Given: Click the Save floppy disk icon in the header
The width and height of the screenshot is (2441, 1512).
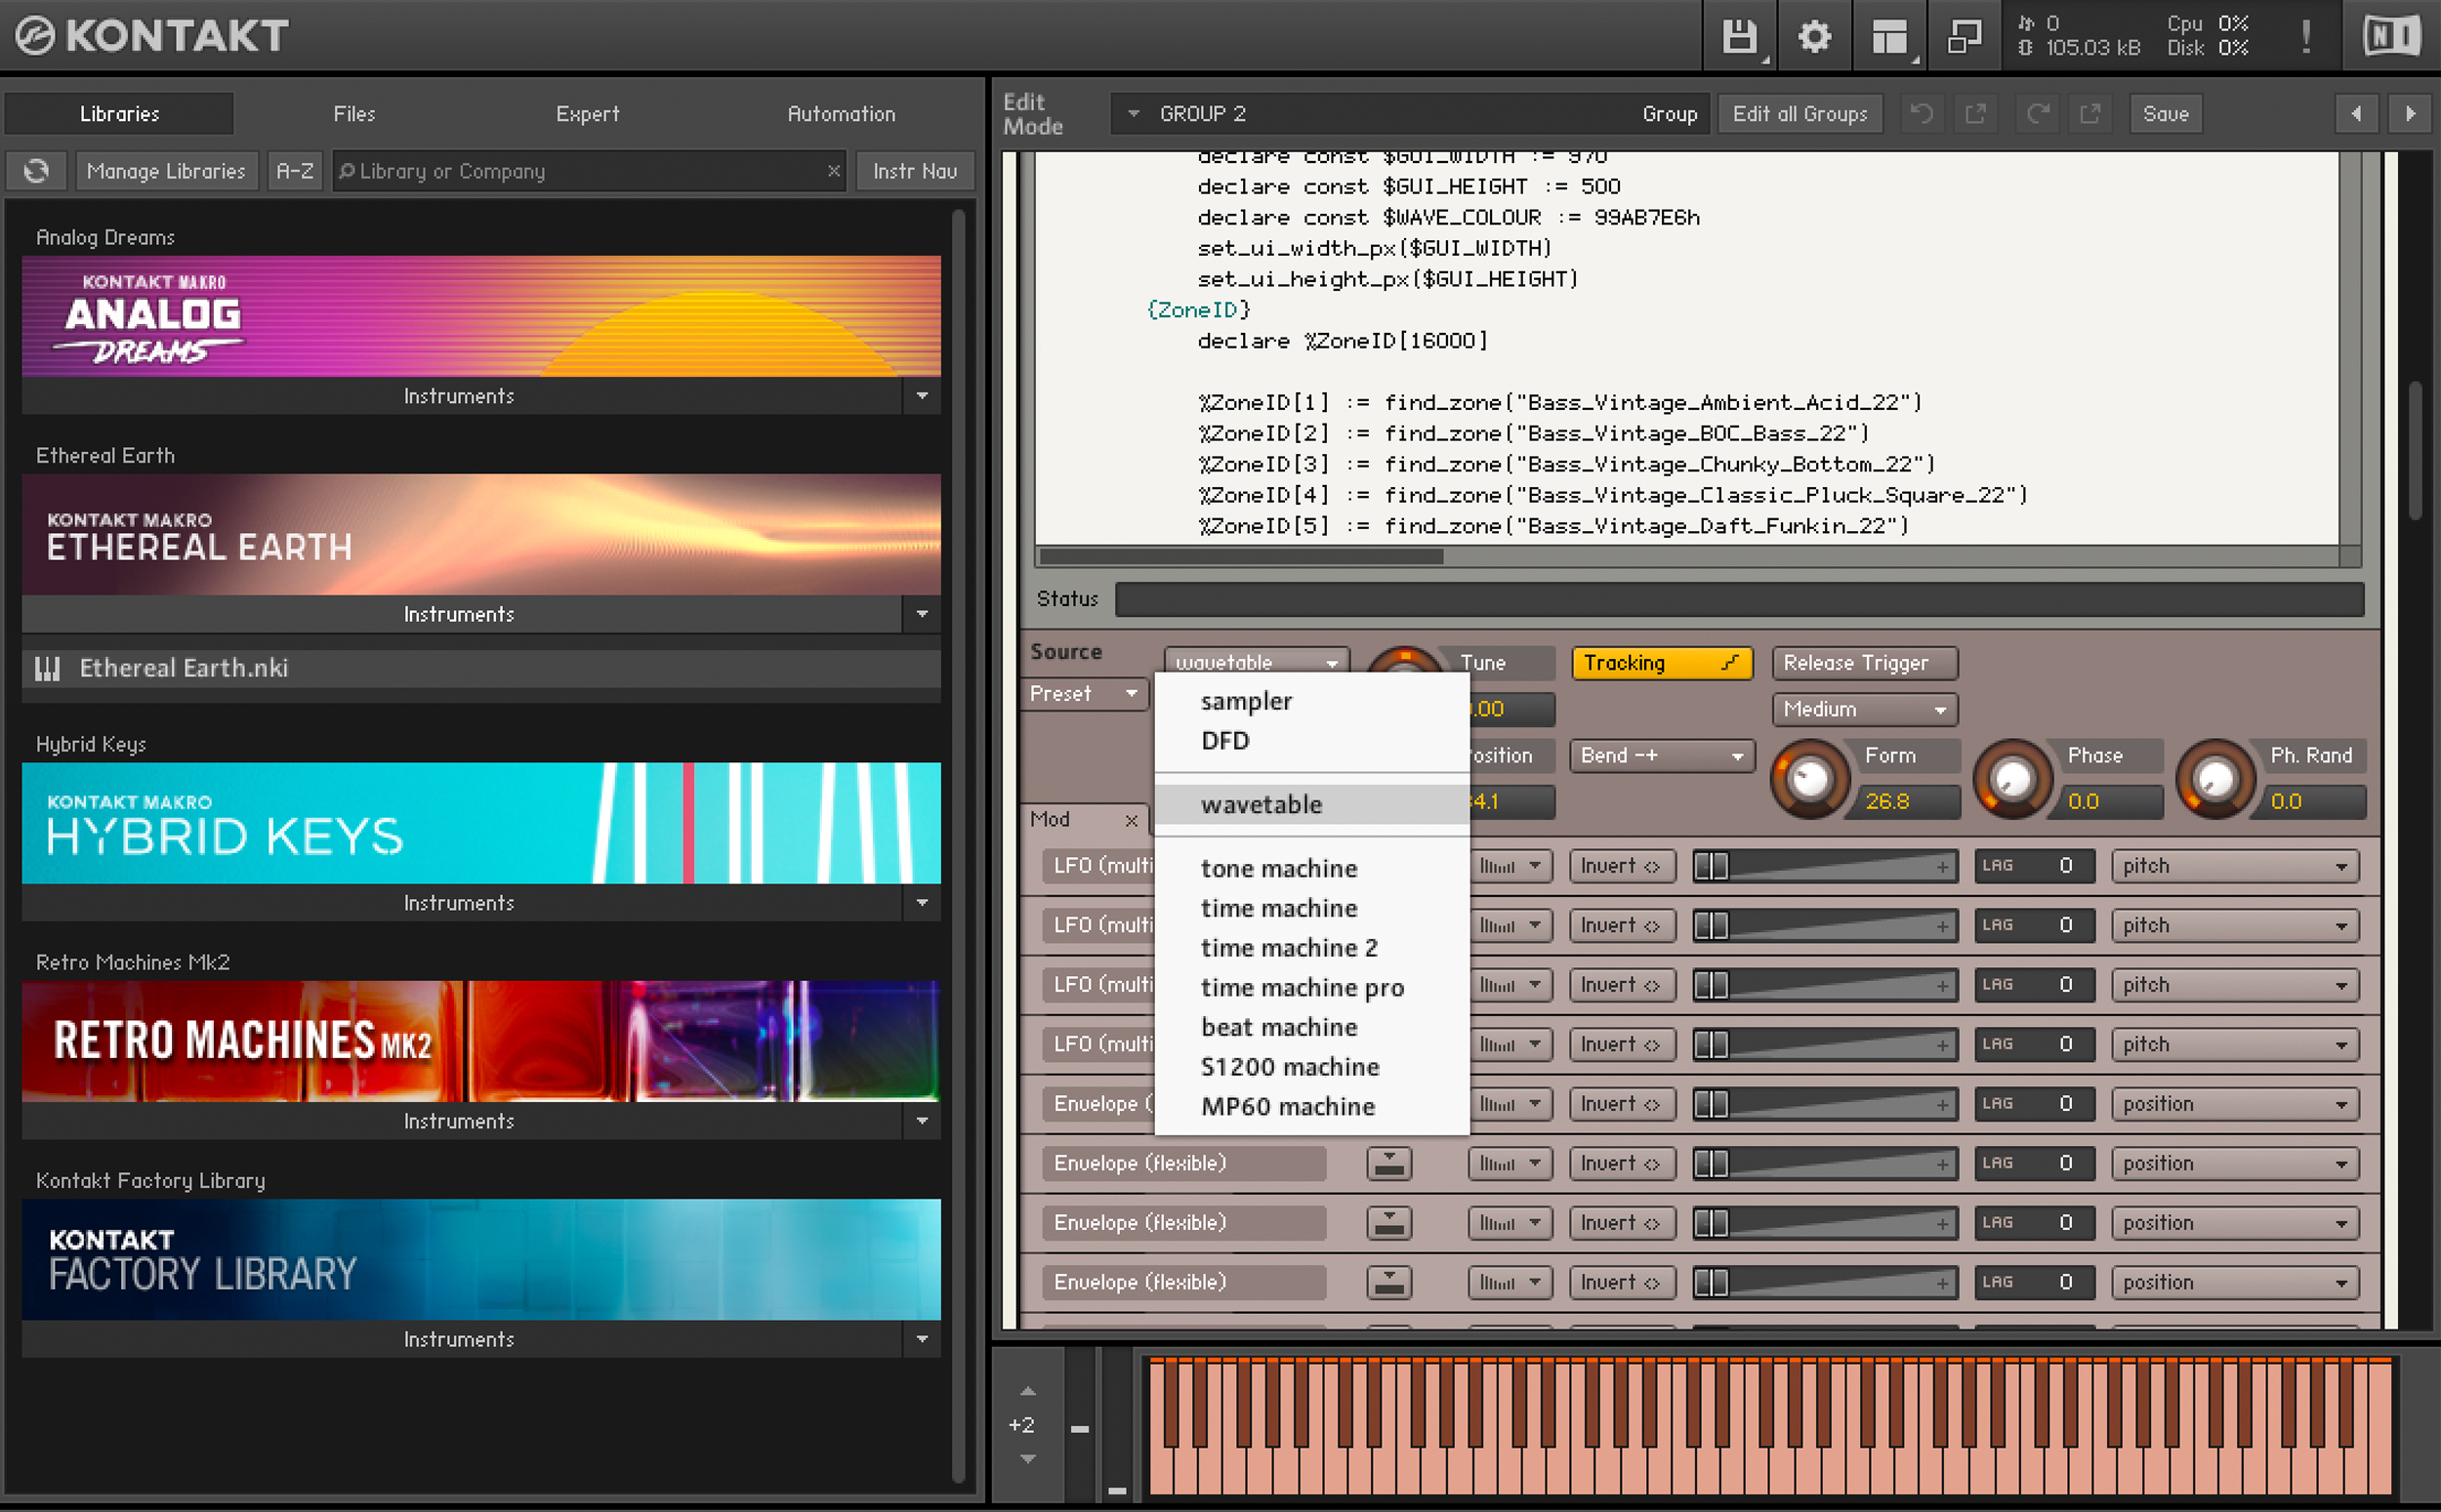Looking at the screenshot, I should (x=1739, y=37).
